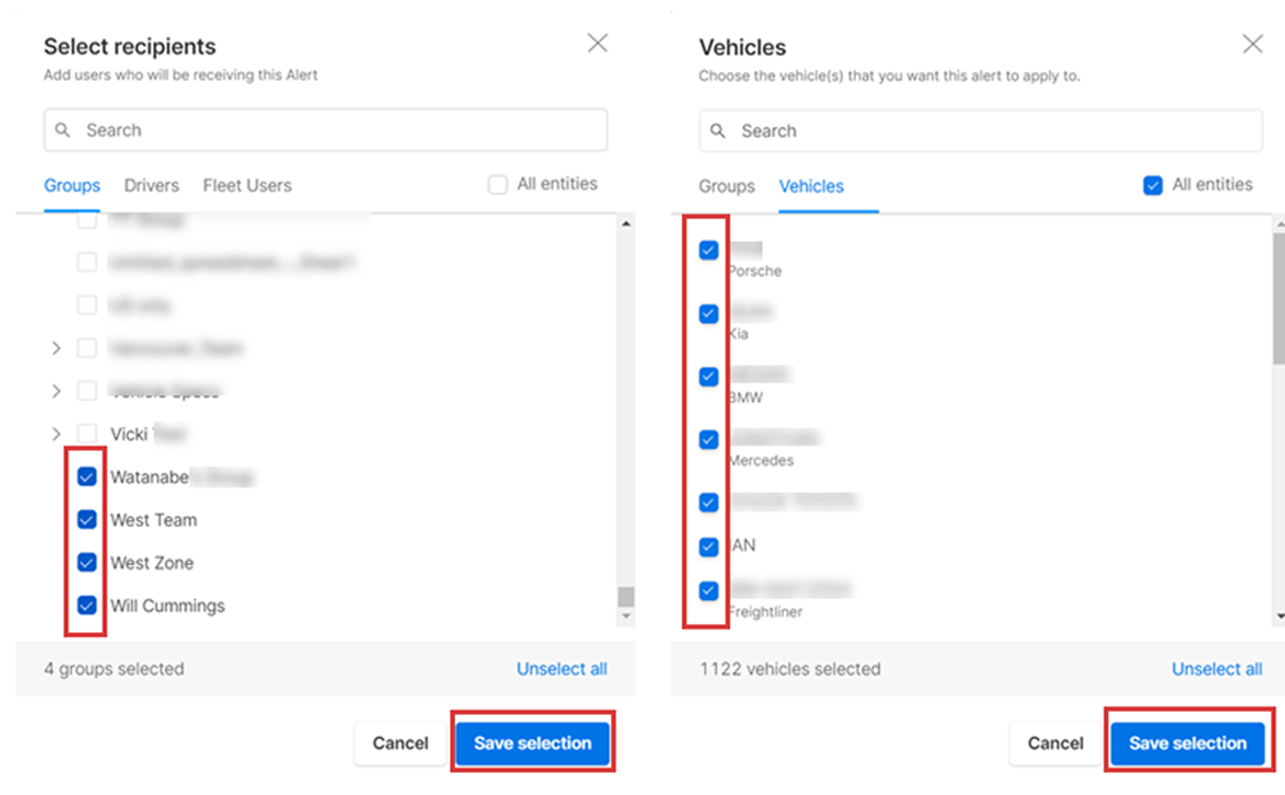Image resolution: width=1285 pixels, height=795 pixels.
Task: Click scroll-up arrow in recipients list
Action: tap(626, 223)
